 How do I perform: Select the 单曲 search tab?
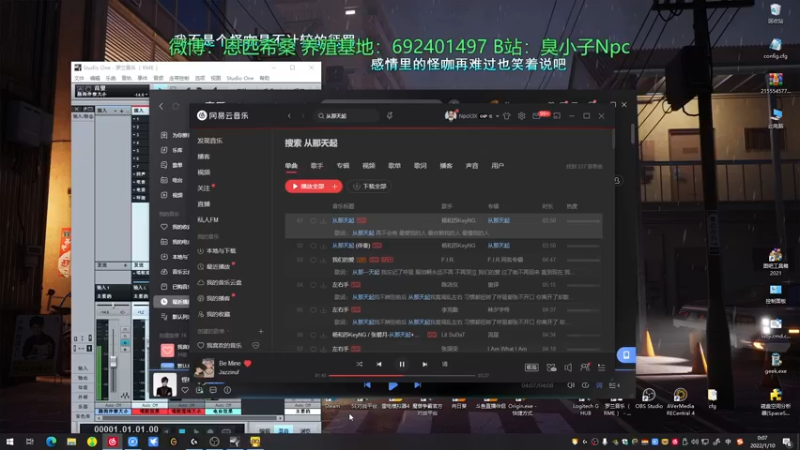pyautogui.click(x=291, y=166)
